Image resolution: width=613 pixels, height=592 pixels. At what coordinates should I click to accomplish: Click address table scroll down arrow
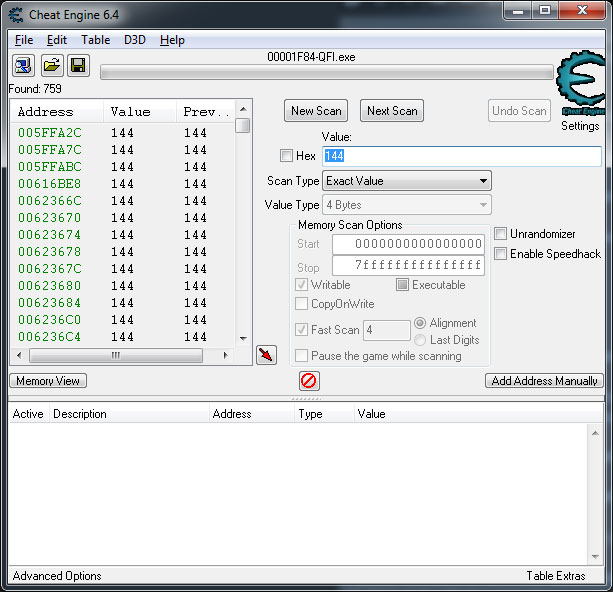click(595, 556)
